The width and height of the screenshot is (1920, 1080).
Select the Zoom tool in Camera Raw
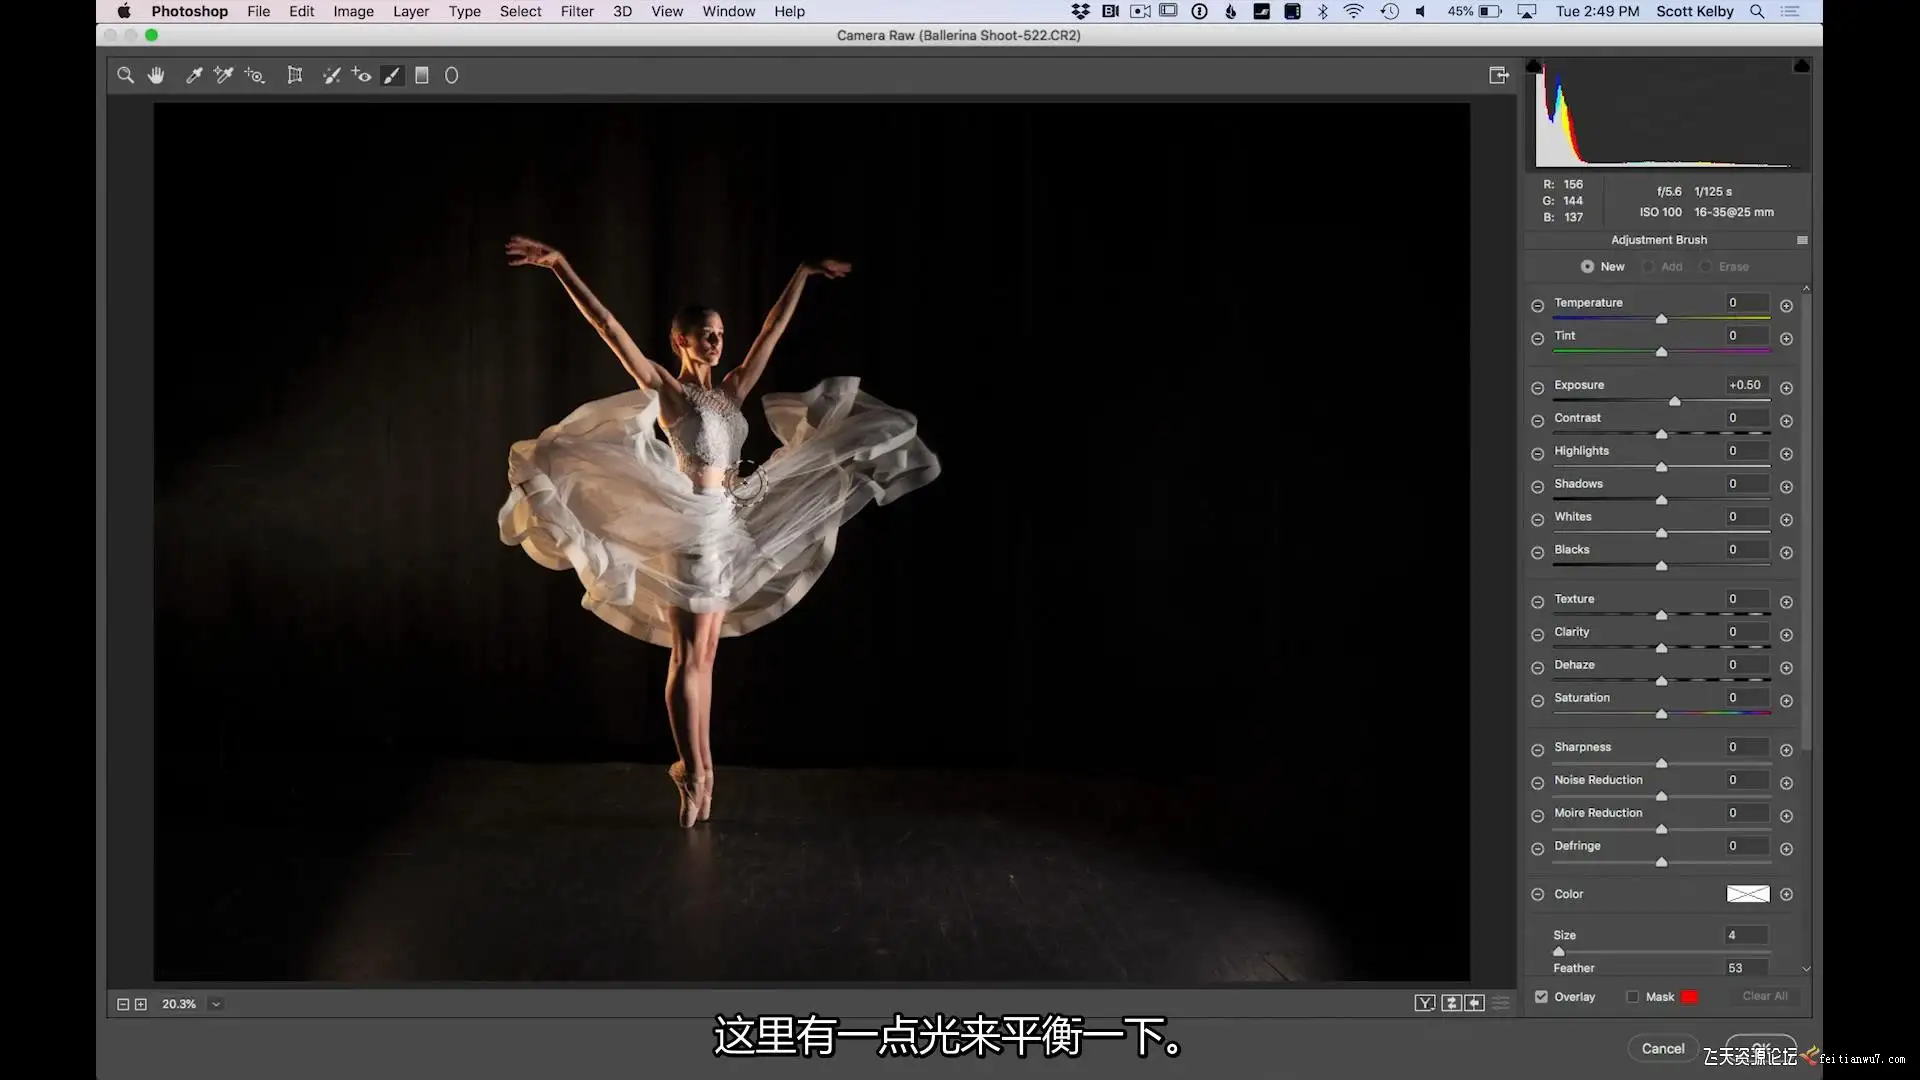click(125, 75)
